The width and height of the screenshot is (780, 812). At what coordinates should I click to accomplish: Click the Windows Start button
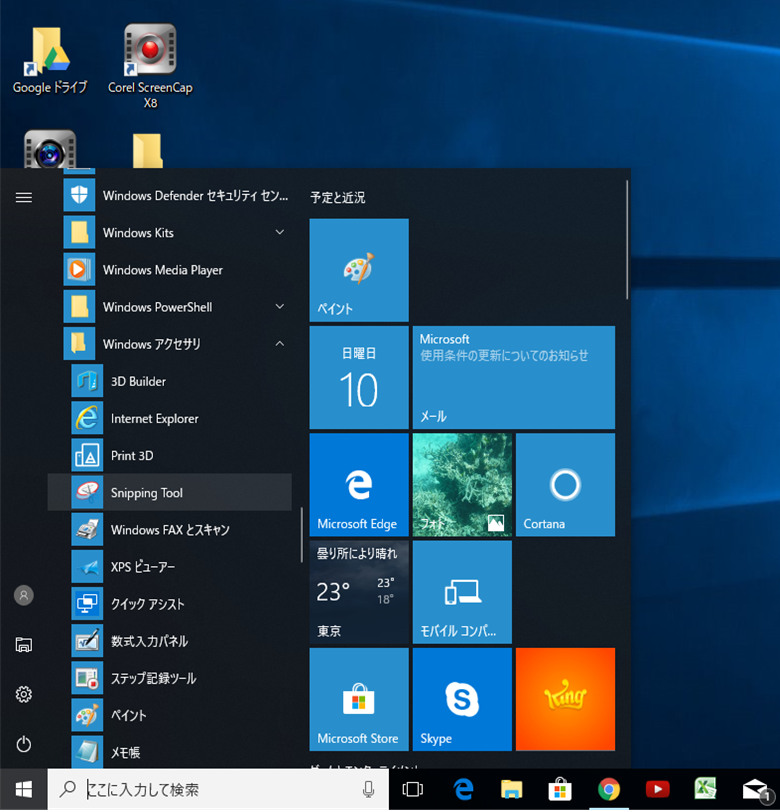click(24, 789)
